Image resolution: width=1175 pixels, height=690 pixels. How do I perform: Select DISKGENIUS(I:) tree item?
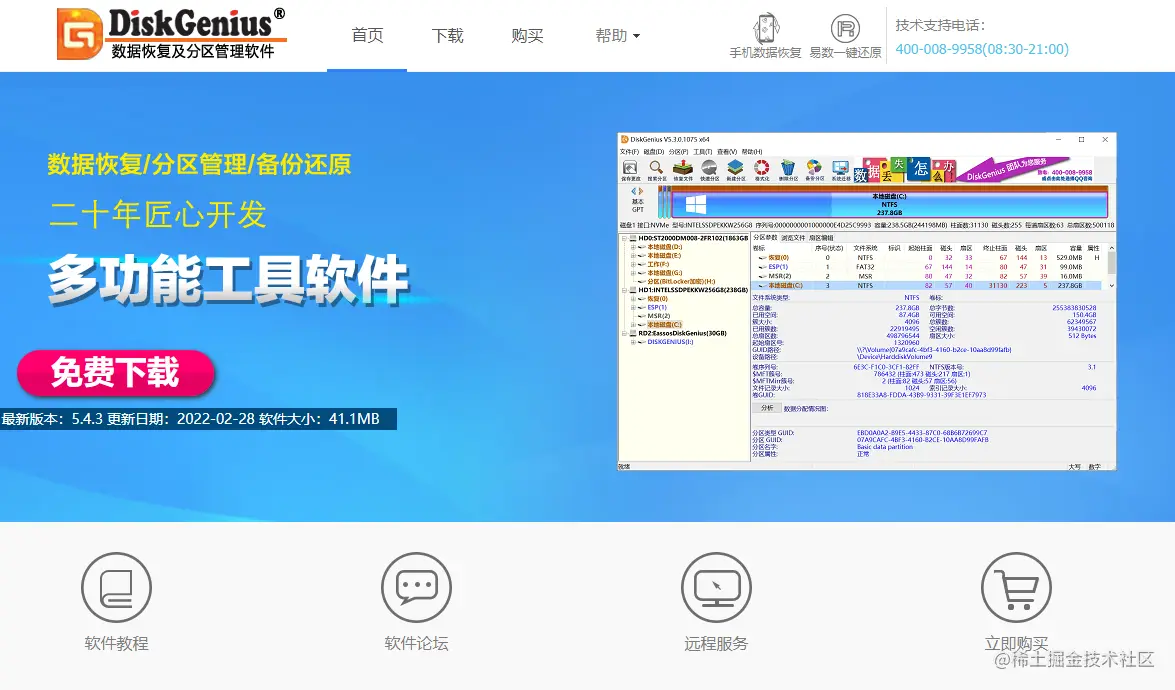pos(670,342)
